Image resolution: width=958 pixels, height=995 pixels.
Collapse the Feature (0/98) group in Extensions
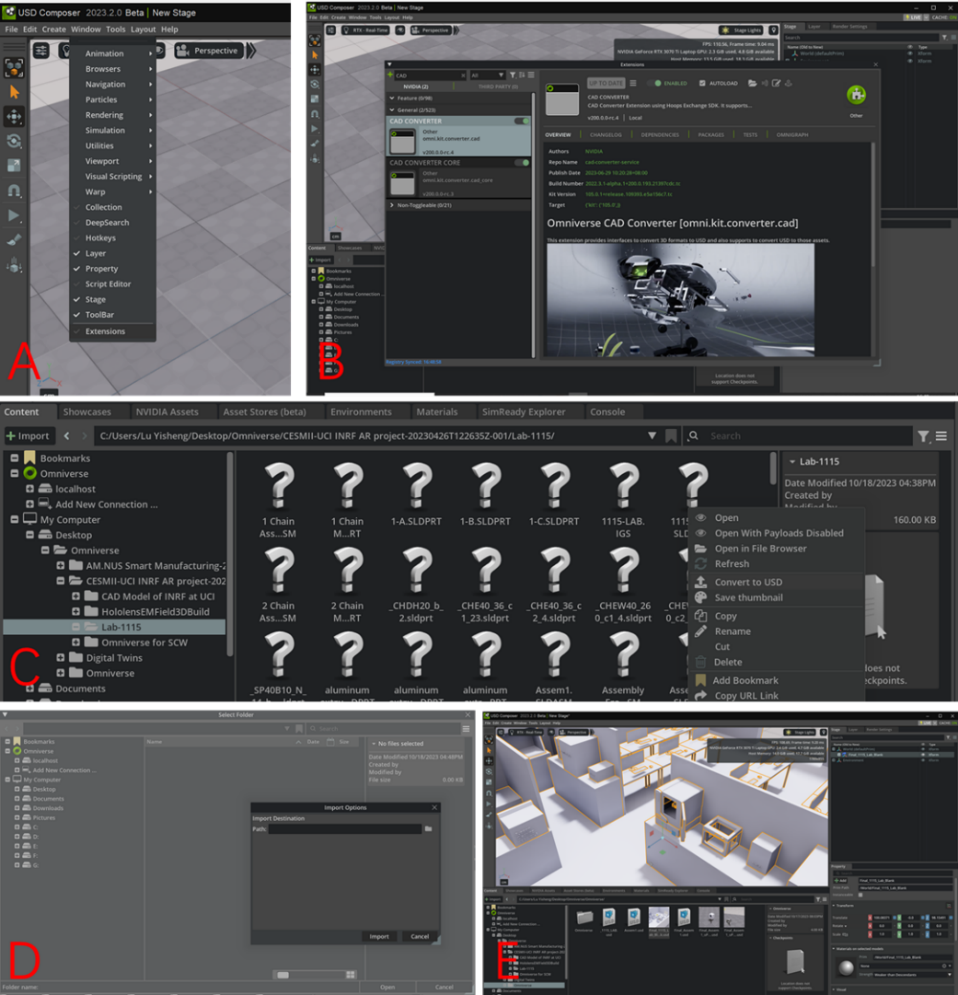tap(391, 98)
